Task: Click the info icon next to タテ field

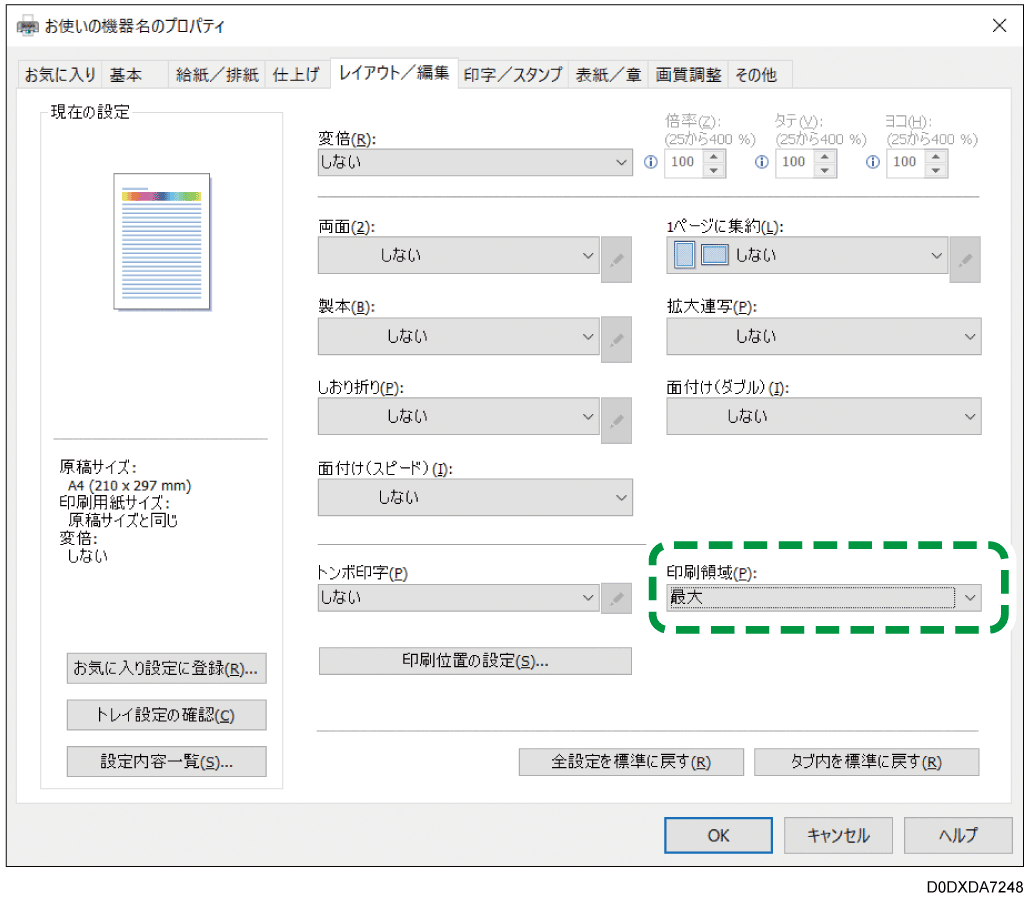Action: (761, 162)
